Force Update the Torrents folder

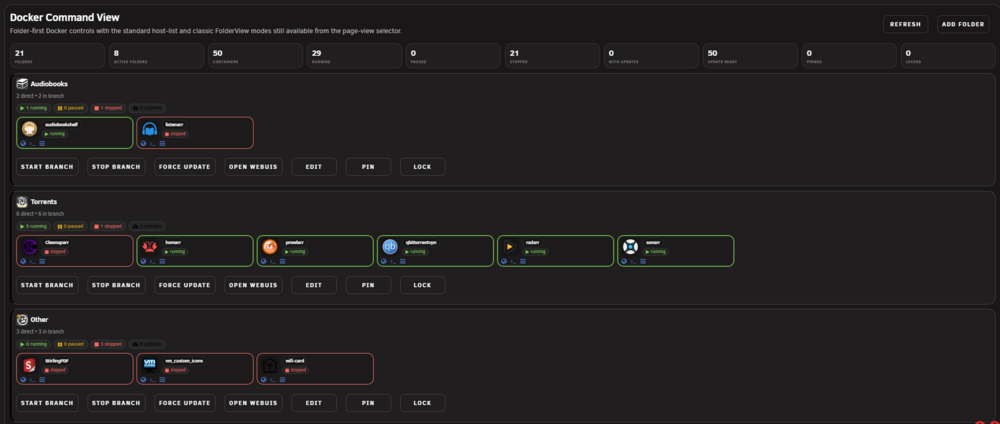pyautogui.click(x=185, y=285)
